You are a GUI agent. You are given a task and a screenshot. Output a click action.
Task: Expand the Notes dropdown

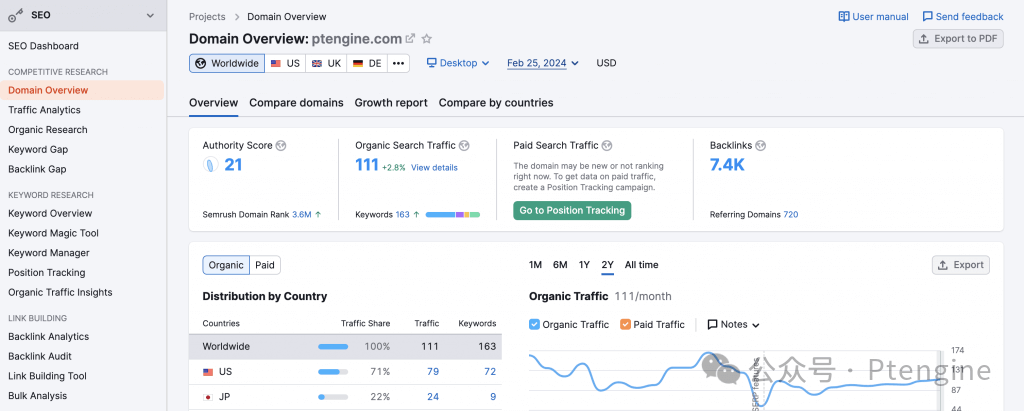point(733,325)
